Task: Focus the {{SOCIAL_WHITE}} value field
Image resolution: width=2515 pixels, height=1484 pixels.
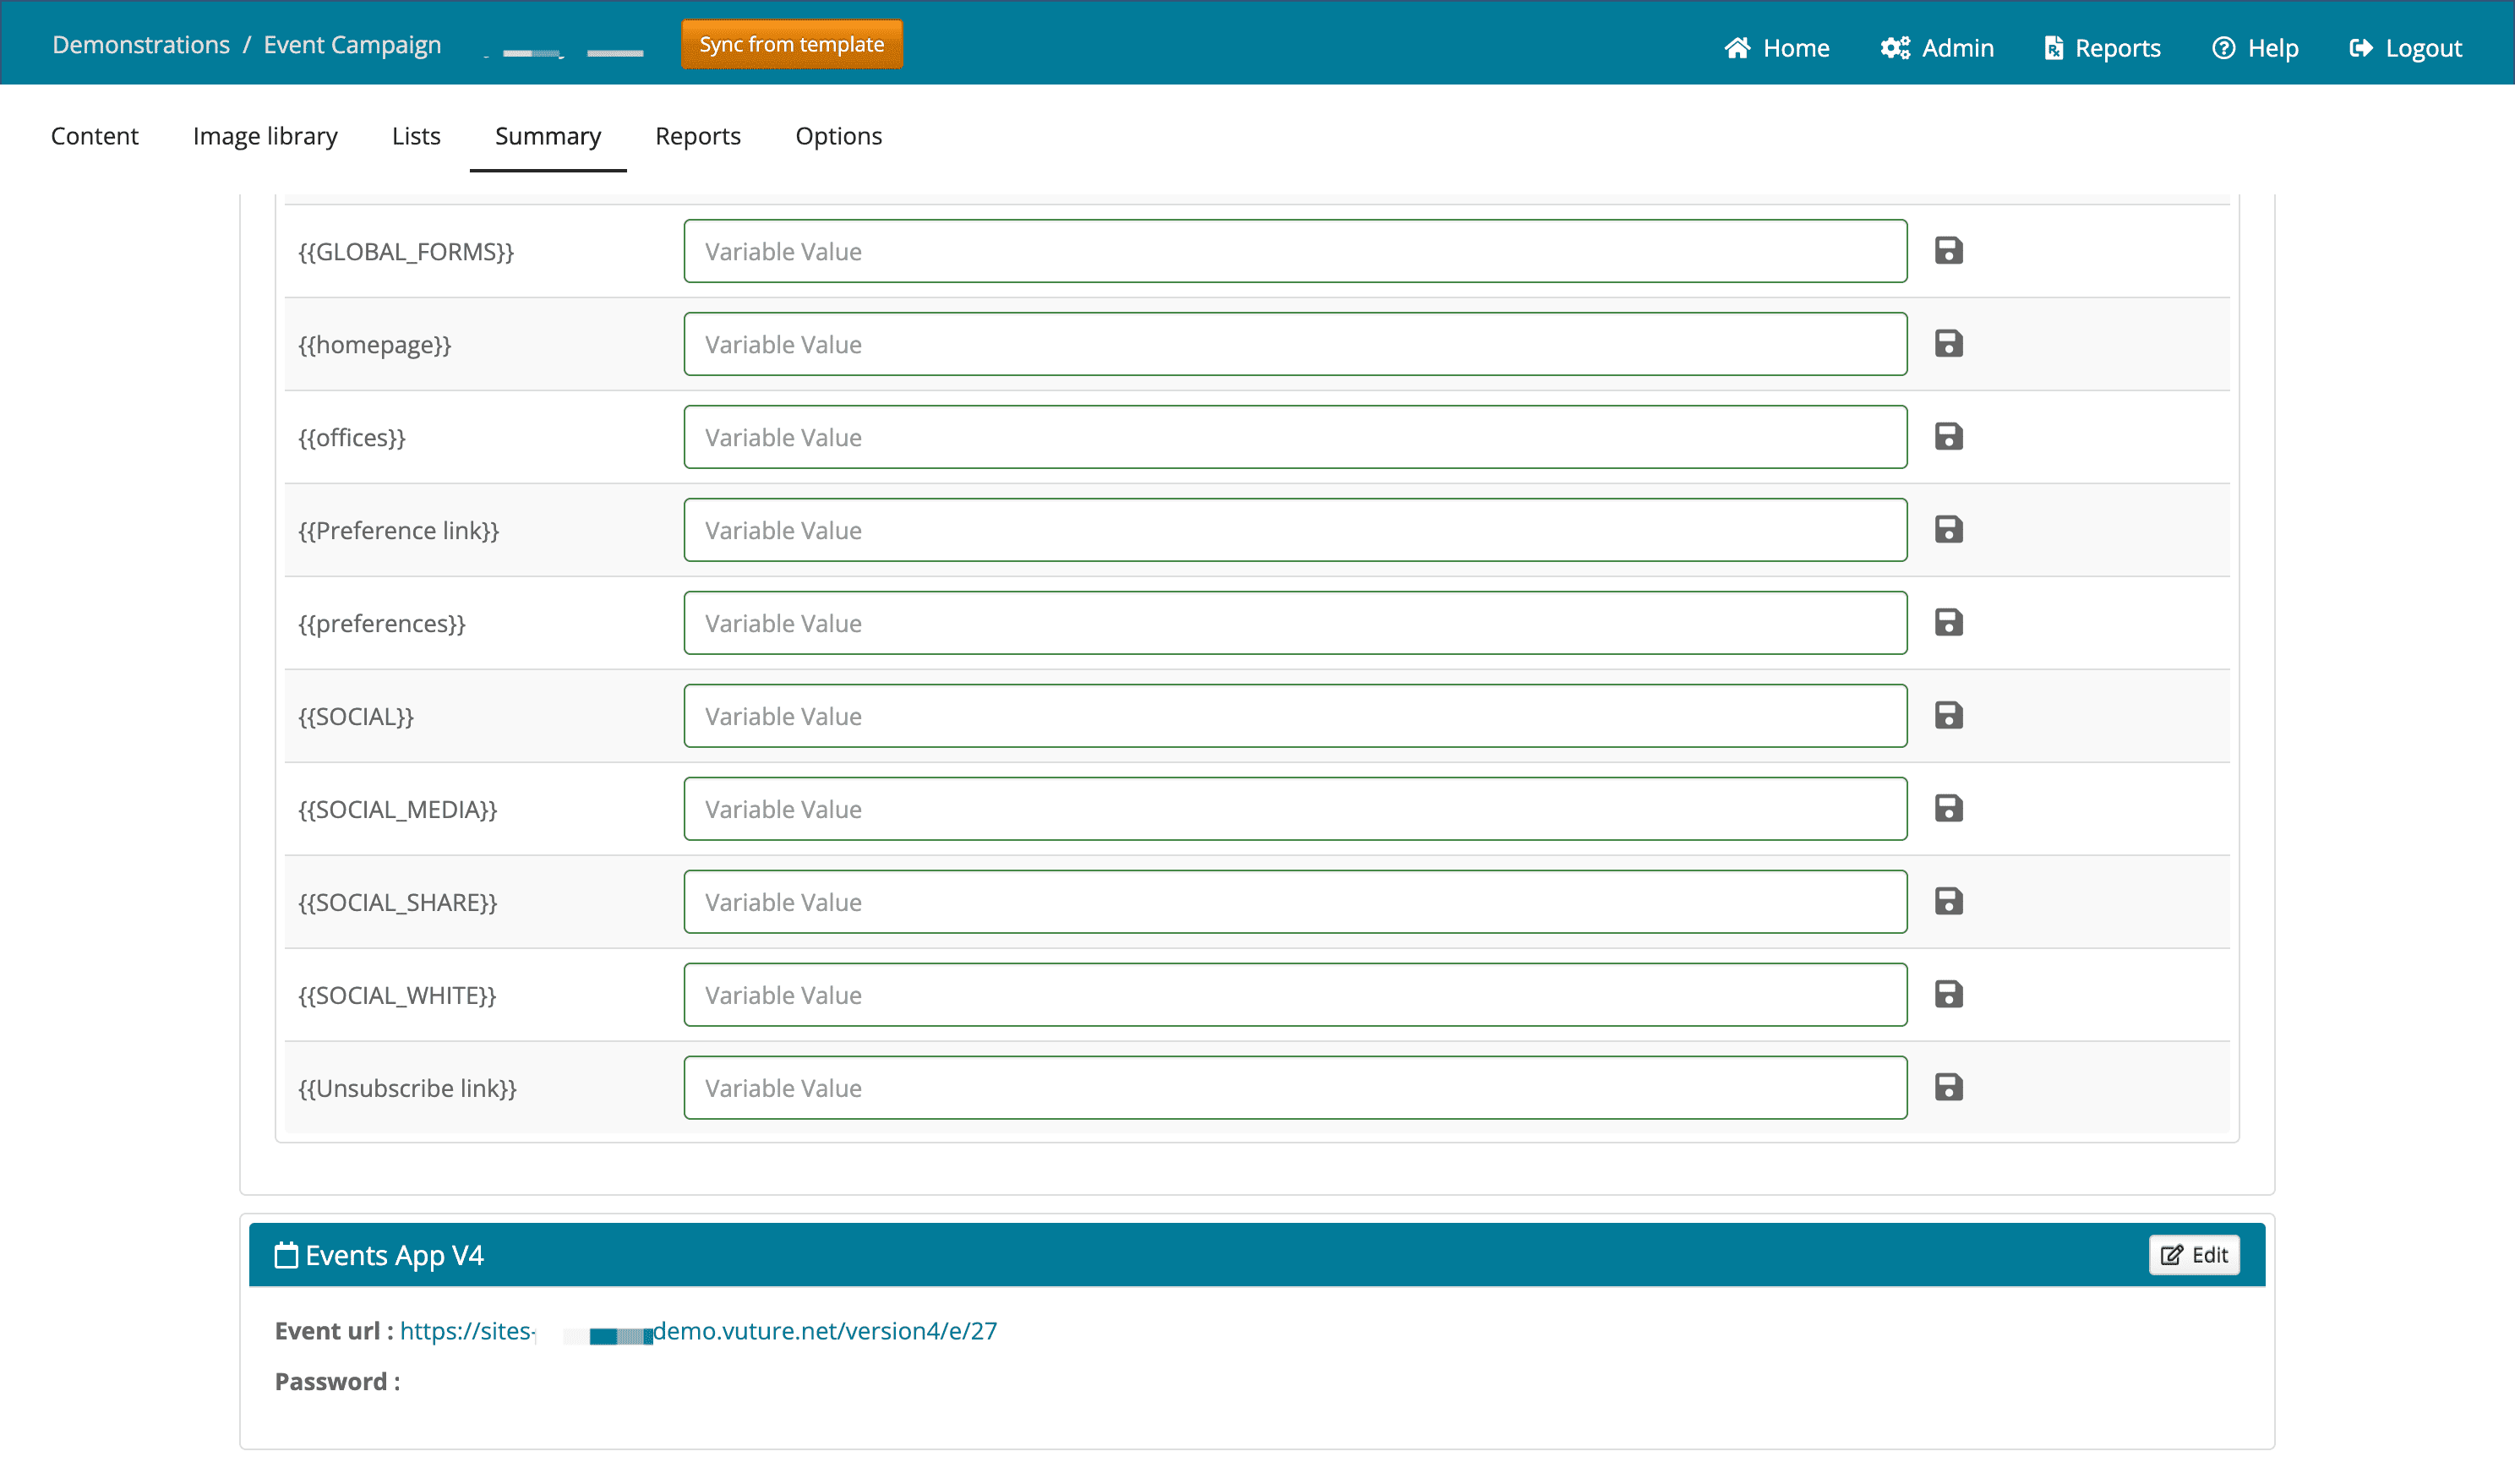Action: pos(1295,995)
